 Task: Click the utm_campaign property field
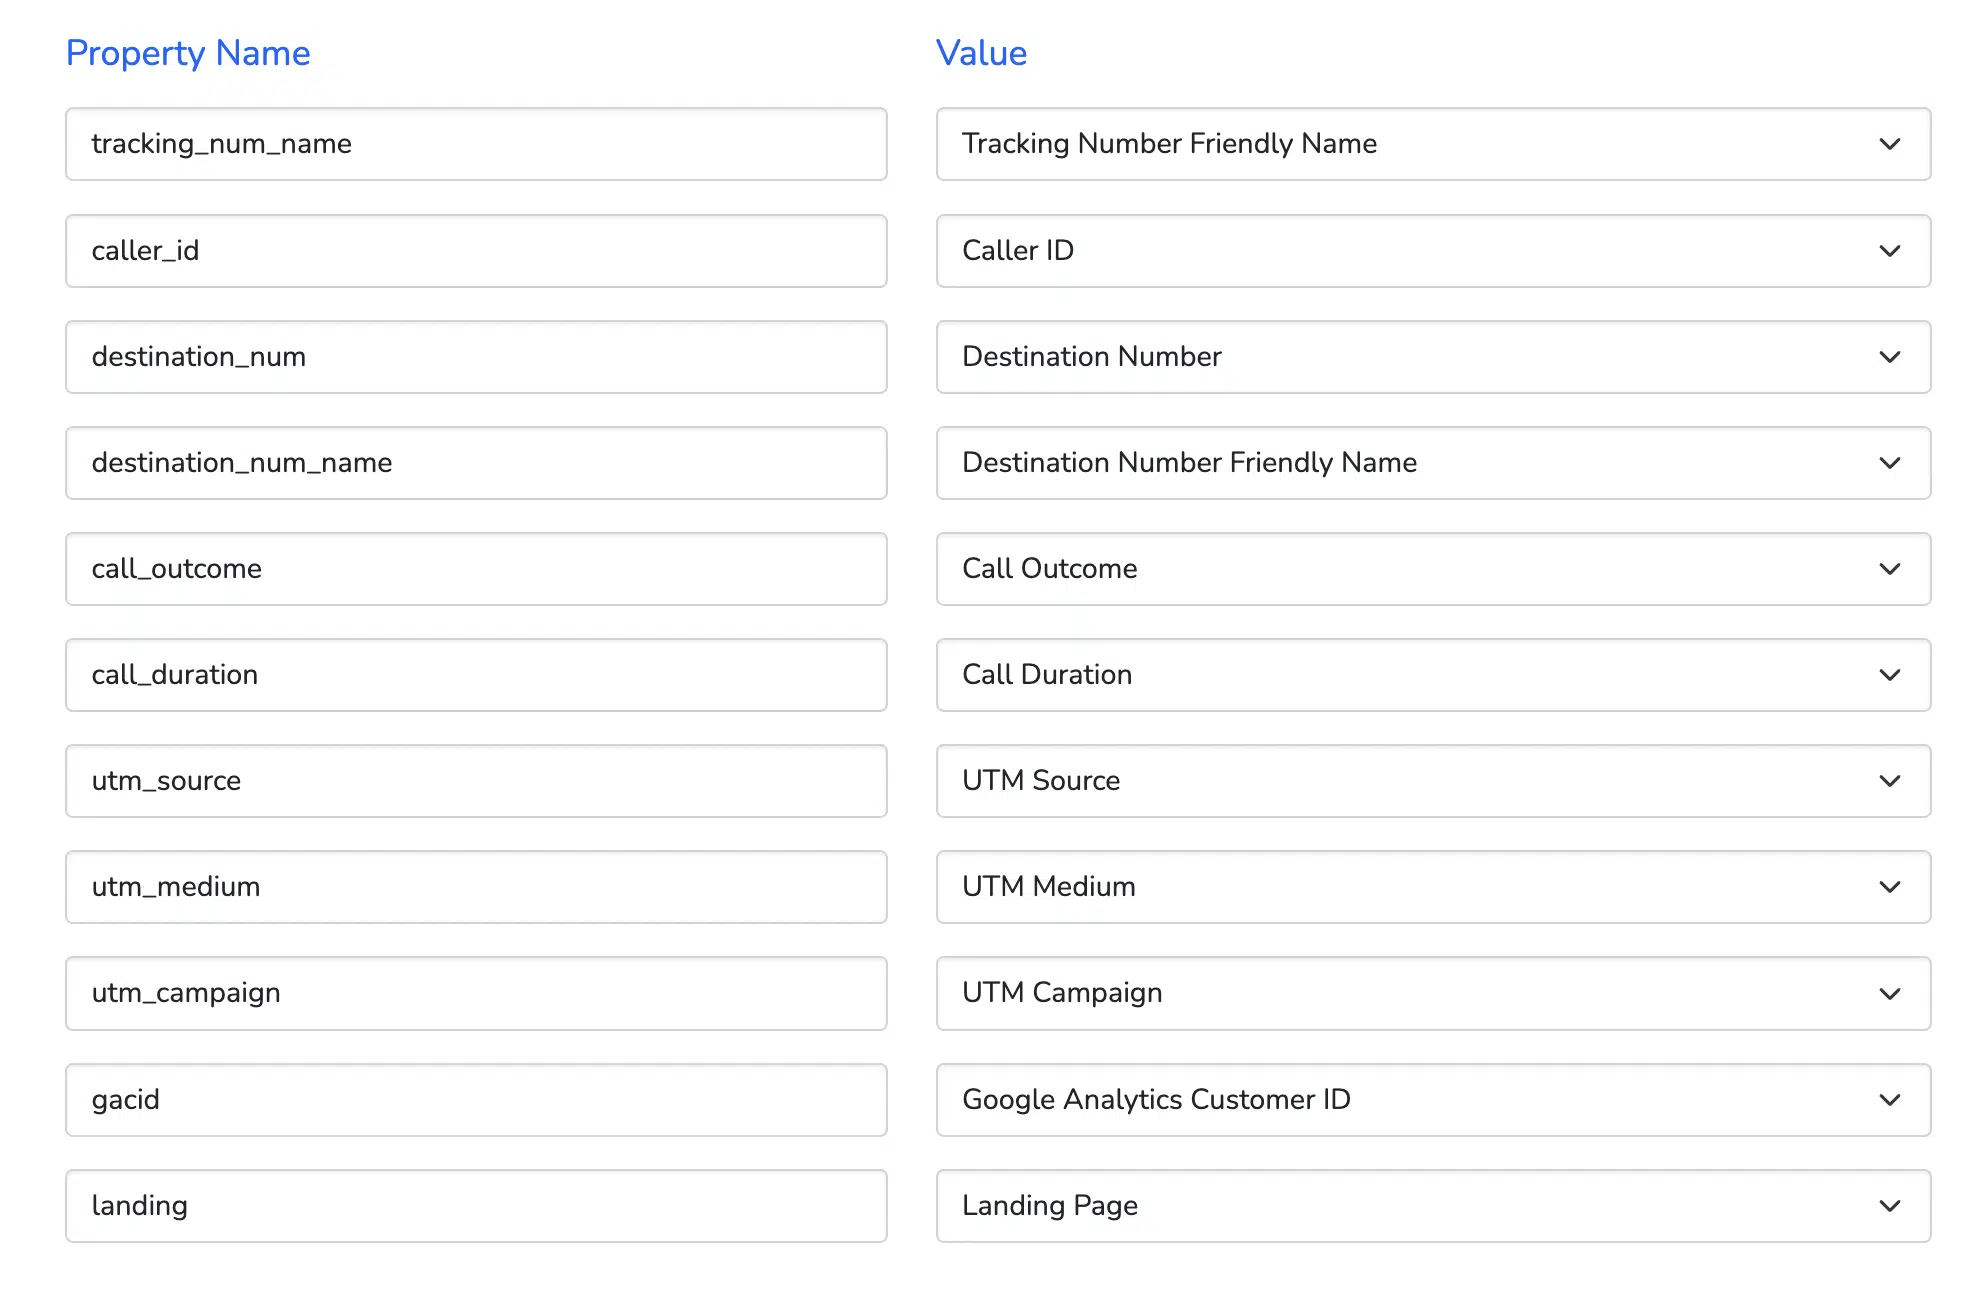(476, 993)
